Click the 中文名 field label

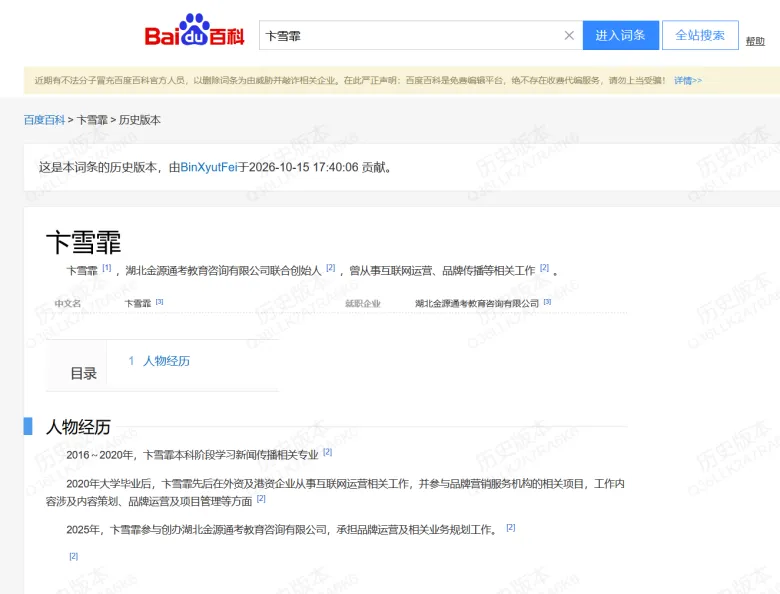(x=68, y=303)
